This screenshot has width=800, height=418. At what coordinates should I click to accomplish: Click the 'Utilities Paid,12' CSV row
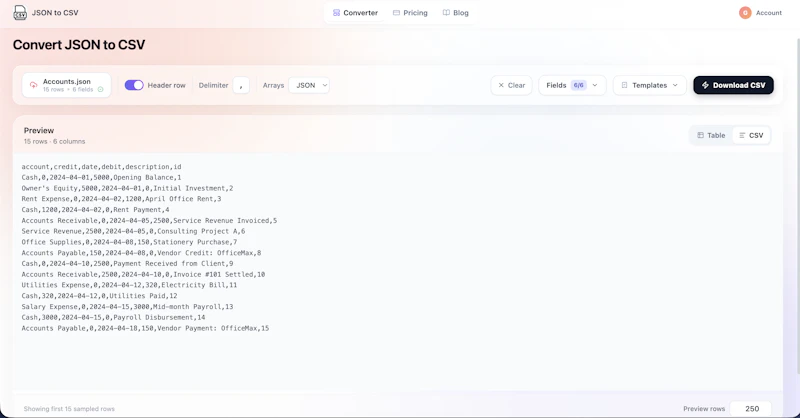[x=99, y=296]
